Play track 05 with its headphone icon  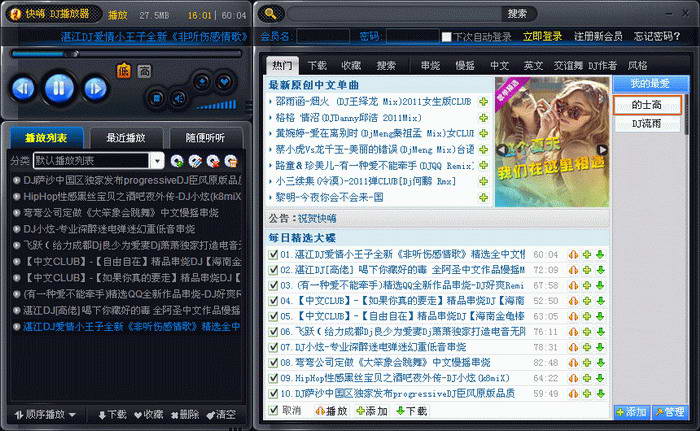pos(573,316)
